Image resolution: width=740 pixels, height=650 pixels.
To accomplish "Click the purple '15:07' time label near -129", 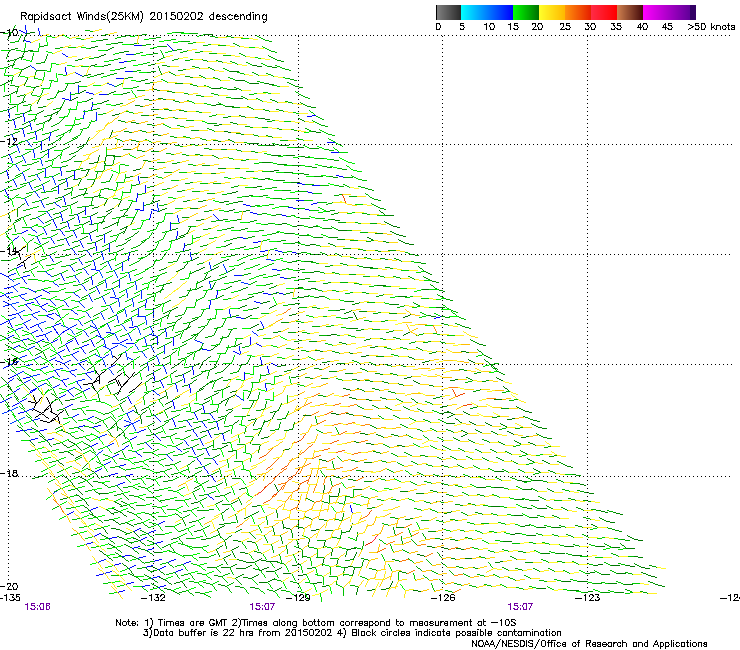I will click(x=262, y=607).
